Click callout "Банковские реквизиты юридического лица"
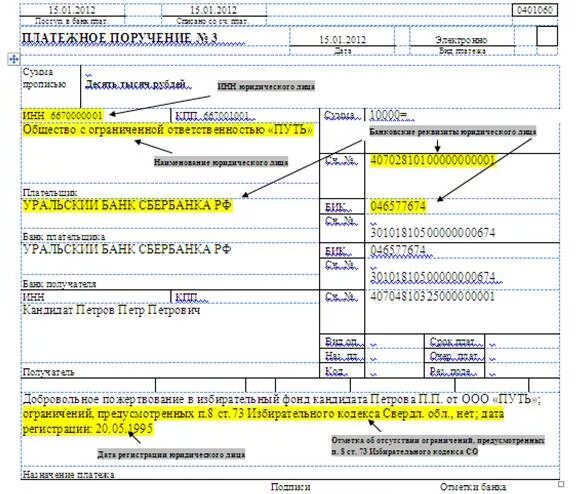This screenshot has width=577, height=494. point(453,131)
